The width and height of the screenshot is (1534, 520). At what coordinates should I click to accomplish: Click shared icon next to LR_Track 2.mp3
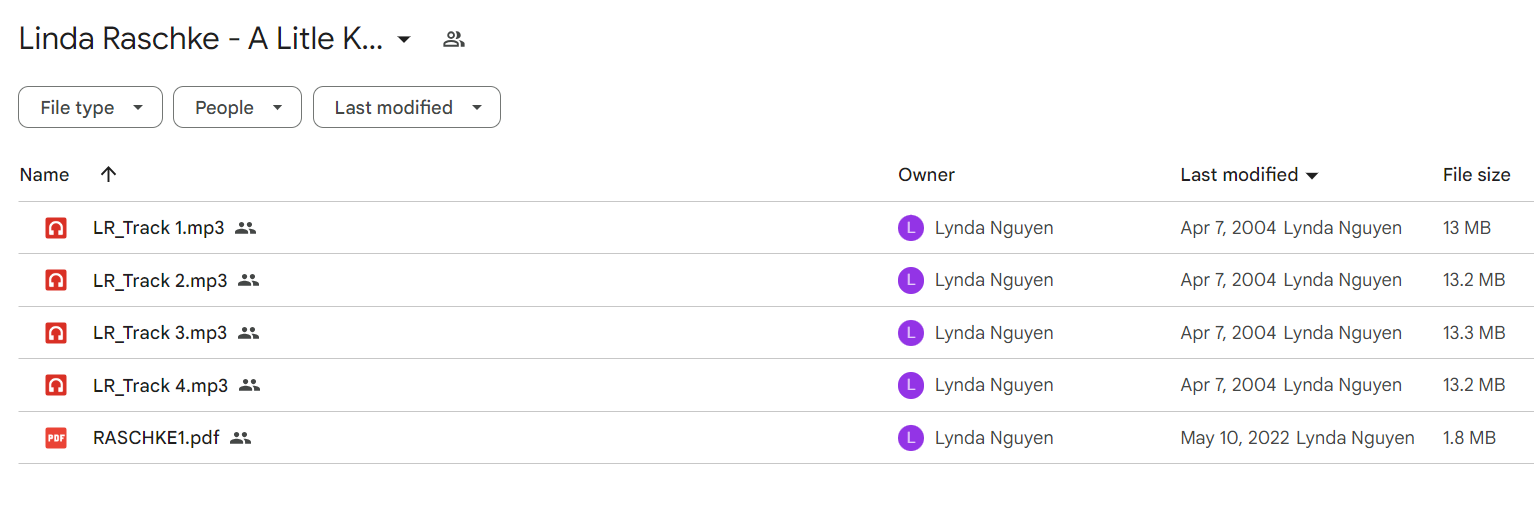(248, 281)
